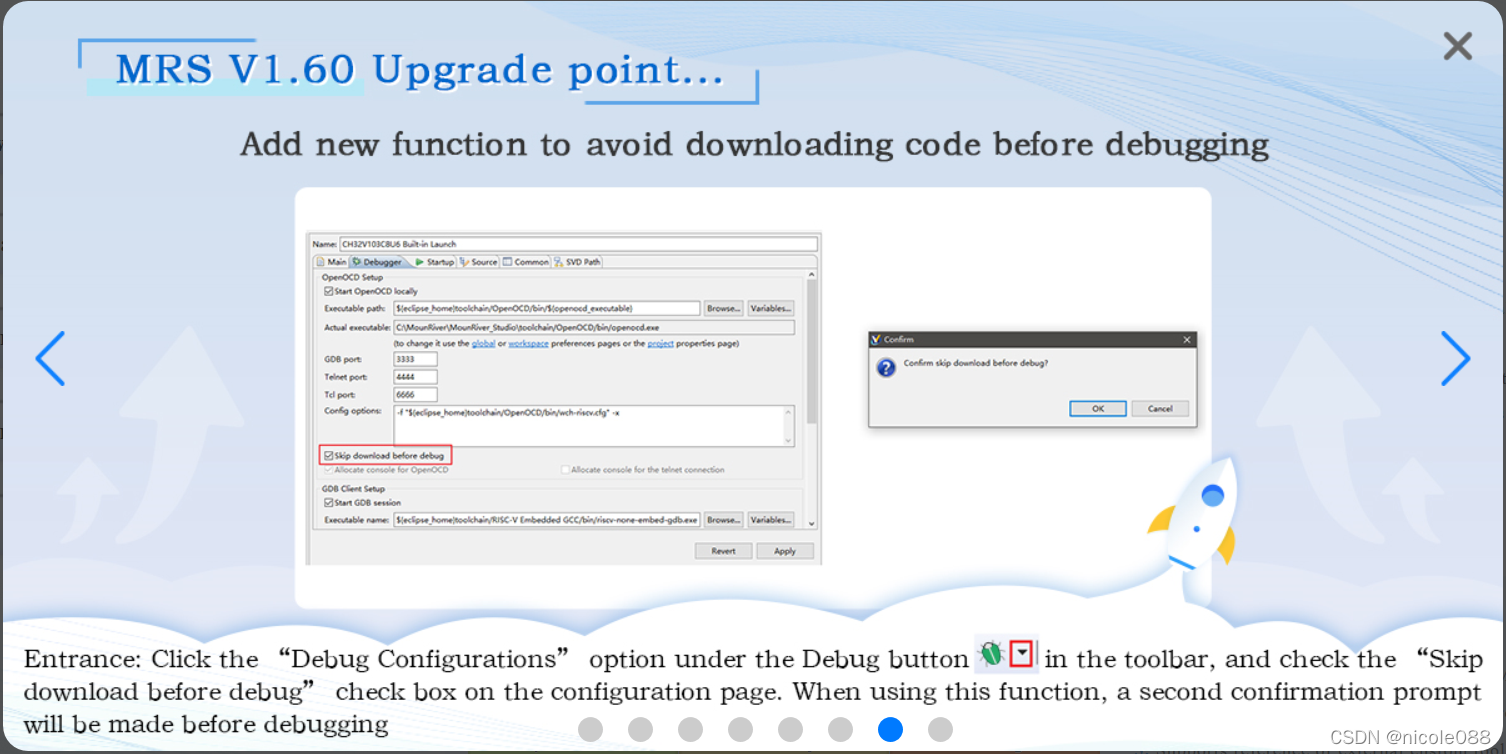This screenshot has height=754, width=1506.
Task: Close the Confirm dialog with its X
Action: pos(1187,340)
